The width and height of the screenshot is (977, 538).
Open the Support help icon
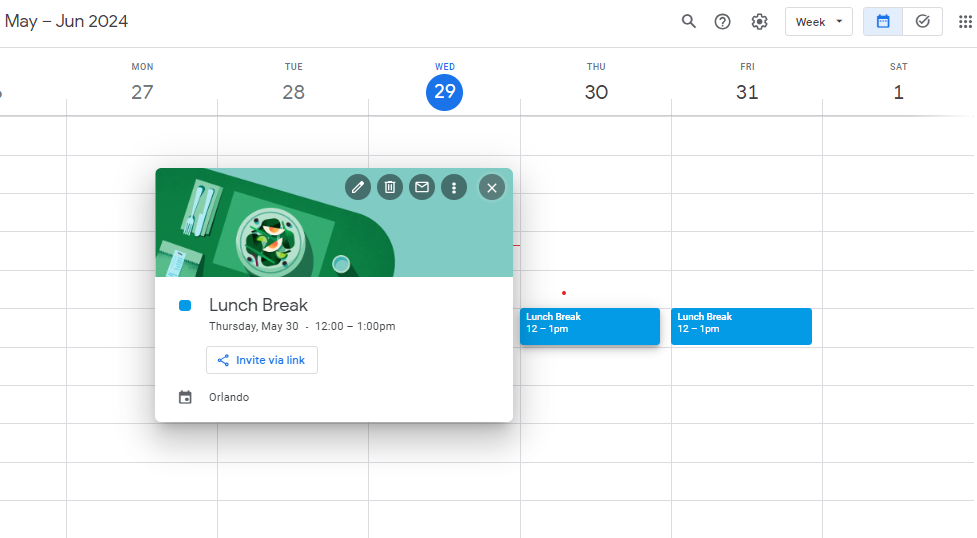pos(722,22)
